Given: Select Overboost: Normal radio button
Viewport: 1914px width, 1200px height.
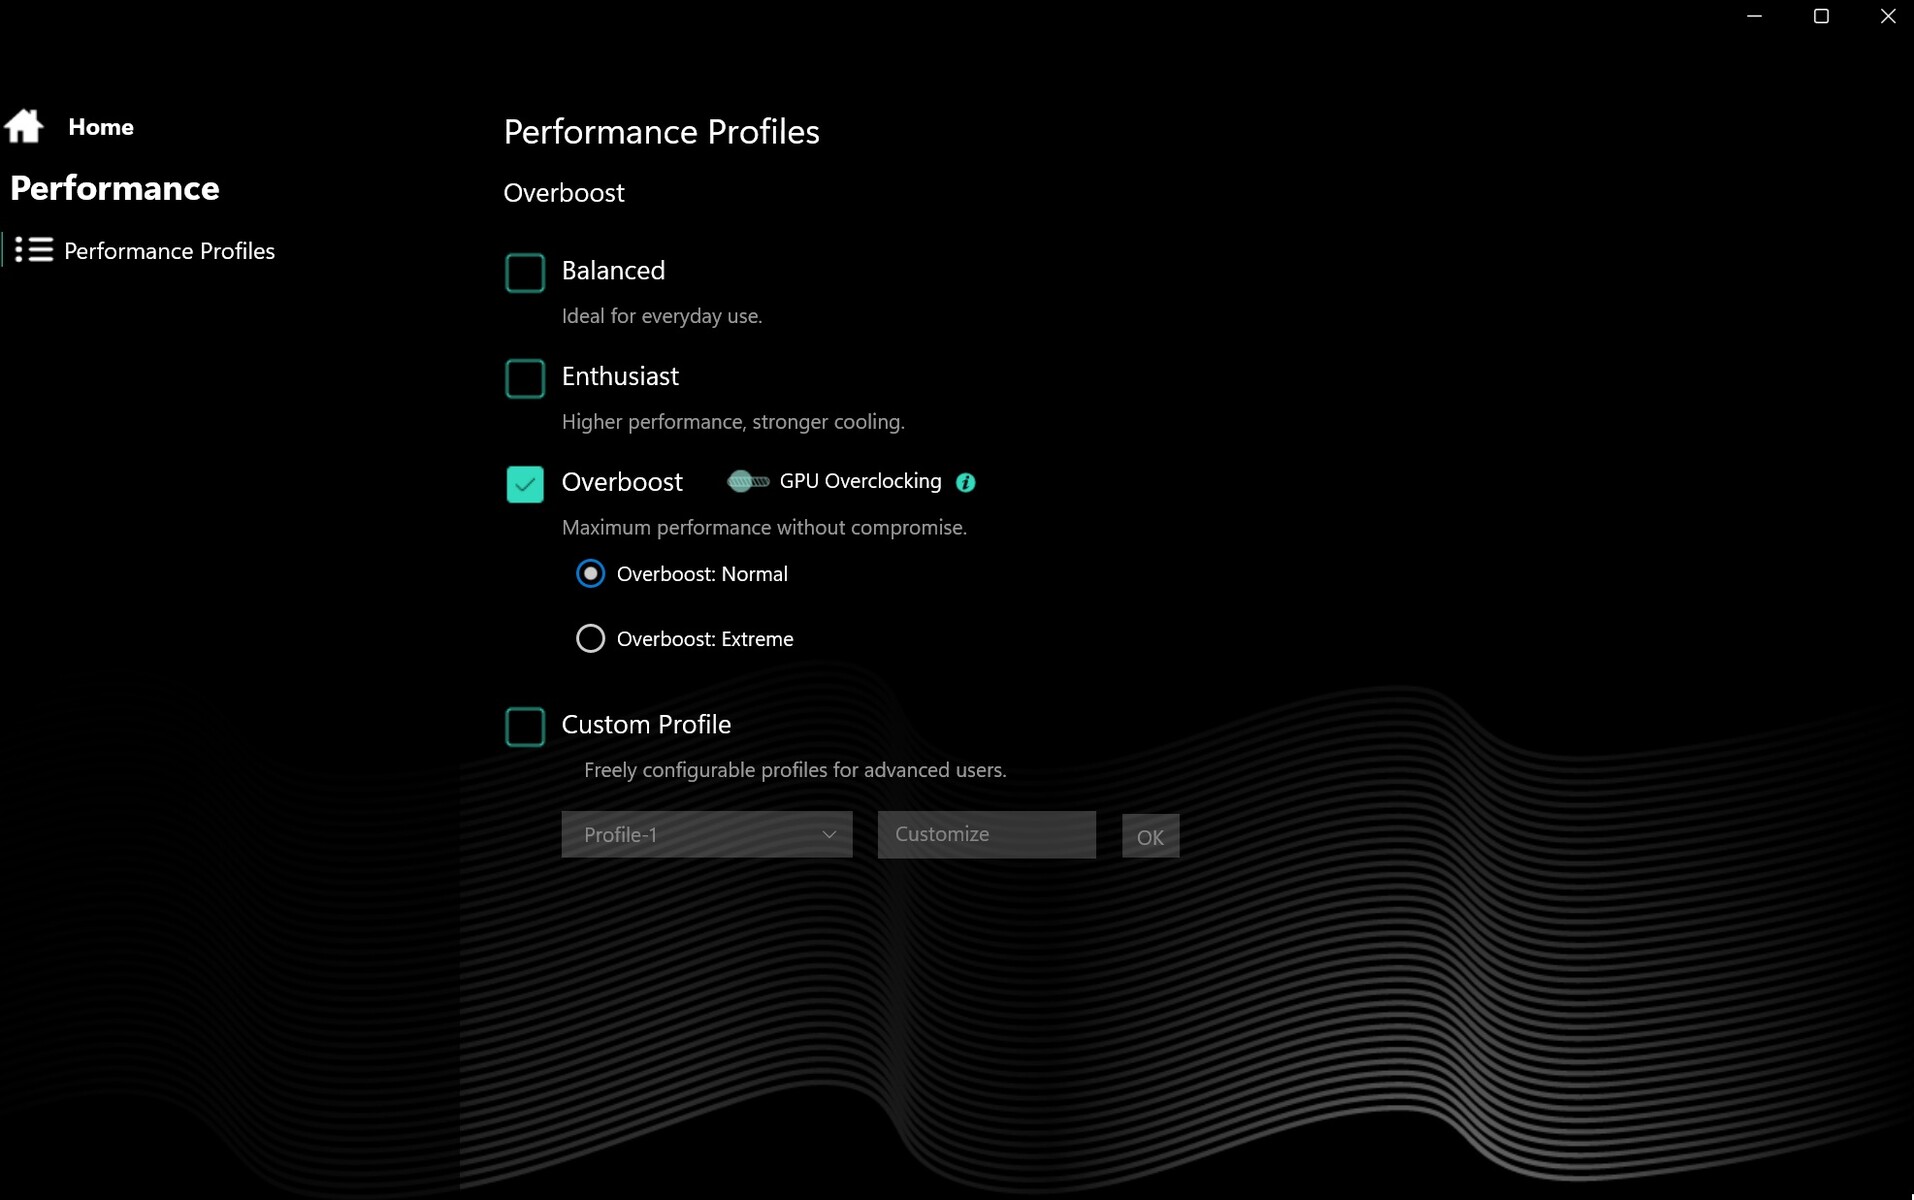Looking at the screenshot, I should 590,574.
